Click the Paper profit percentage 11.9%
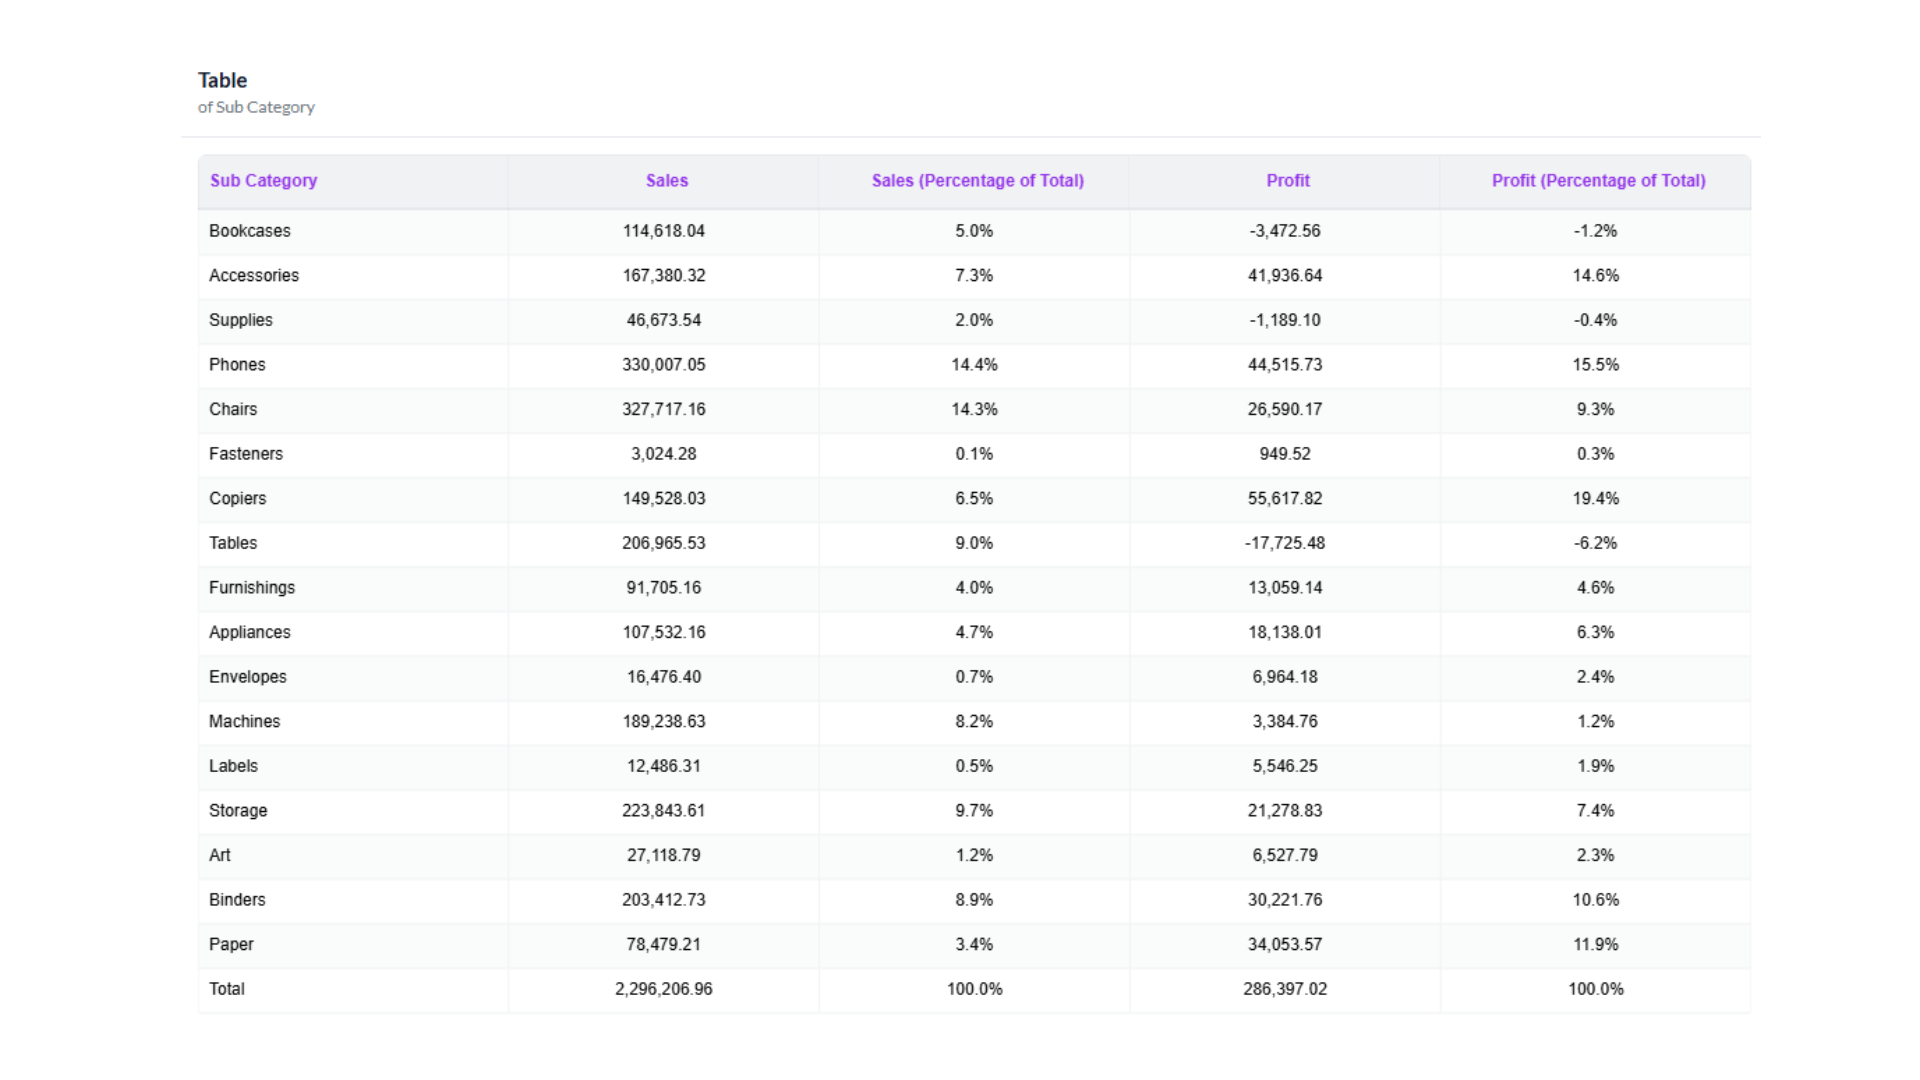1920x1080 pixels. [x=1596, y=945]
